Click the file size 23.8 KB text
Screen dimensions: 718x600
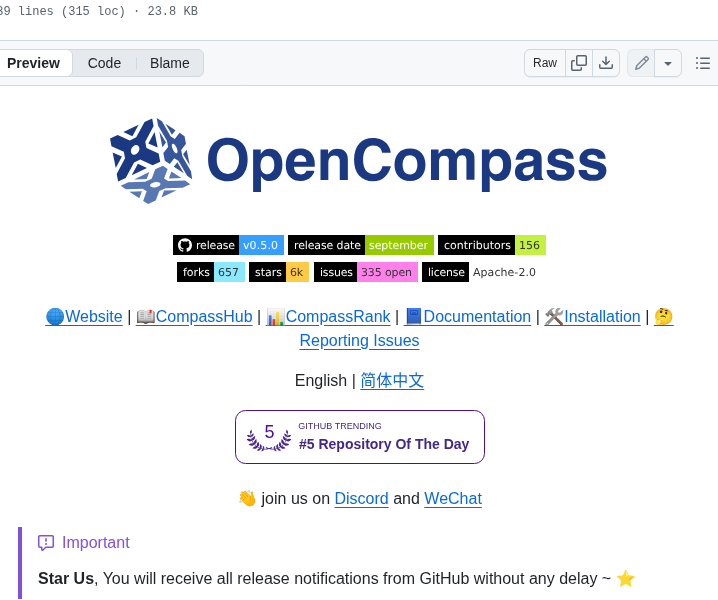[173, 11]
